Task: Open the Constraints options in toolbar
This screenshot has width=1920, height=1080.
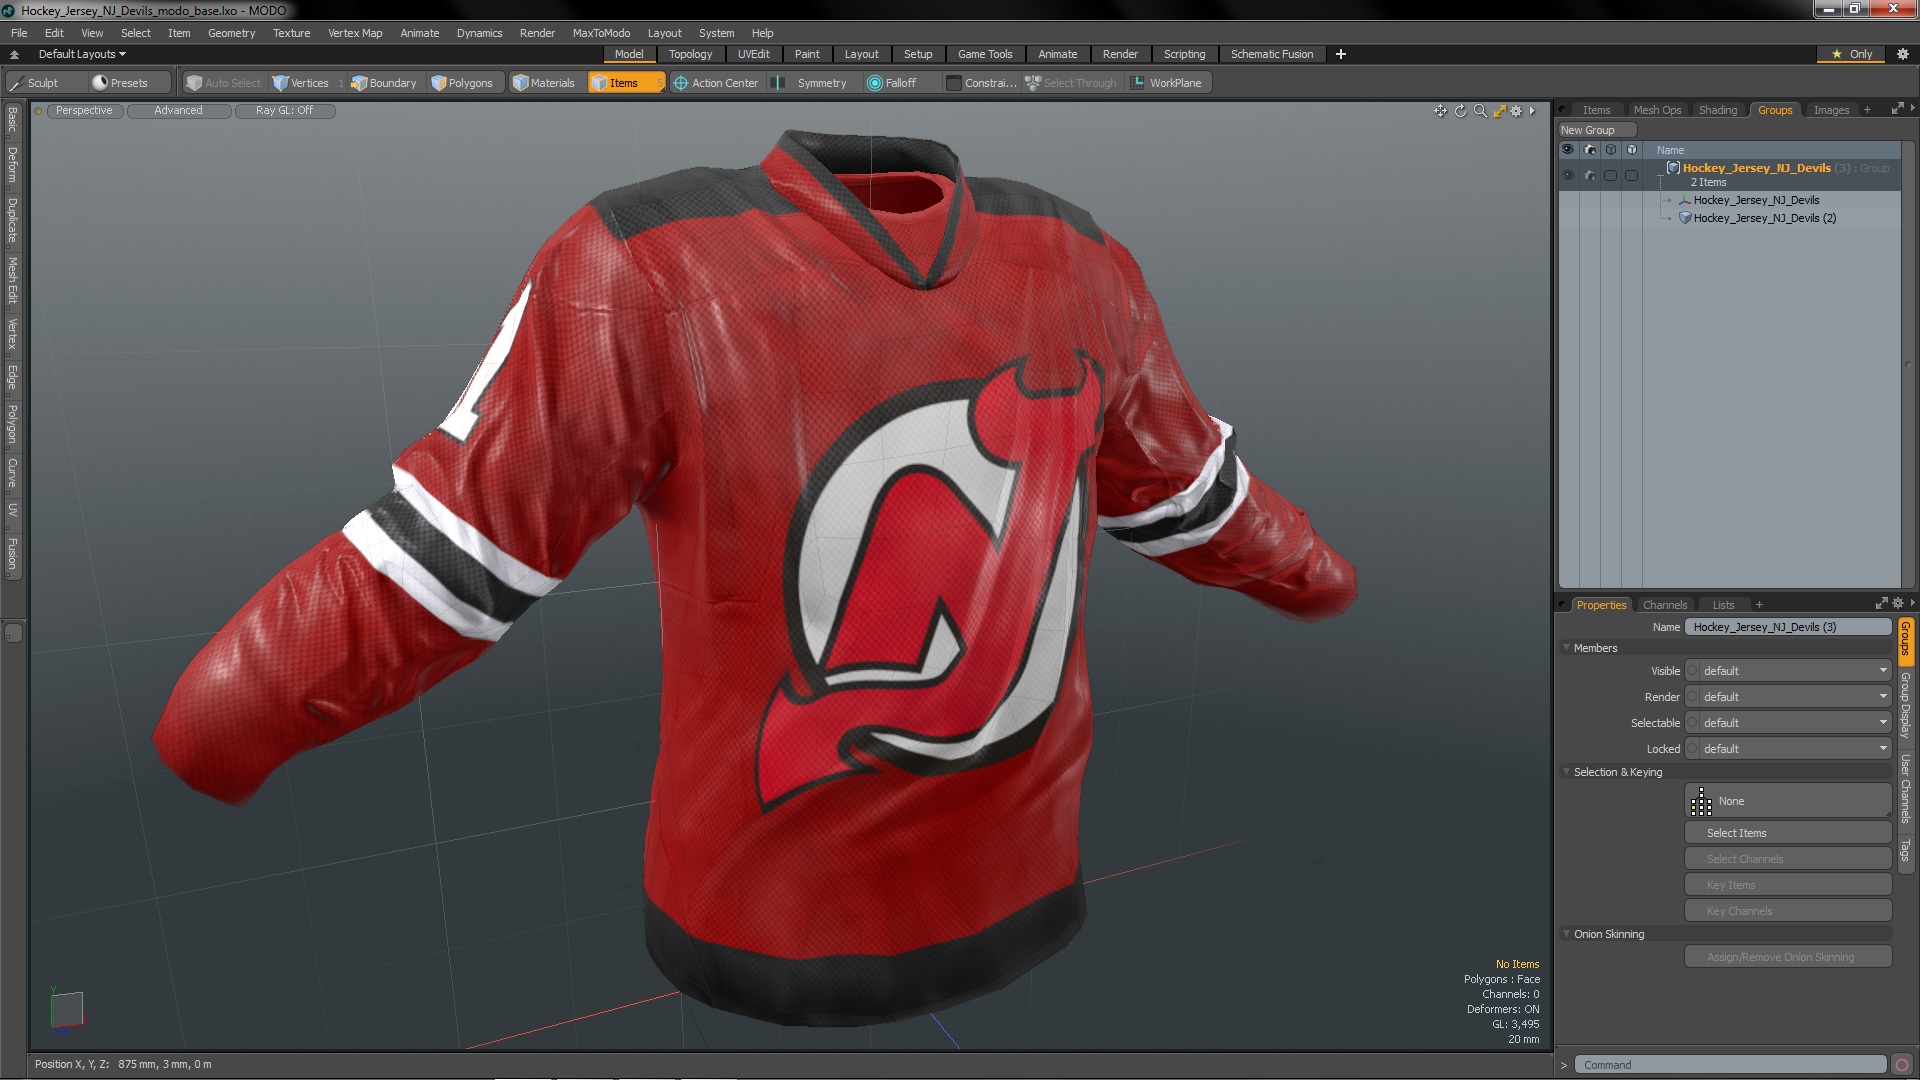Action: pyautogui.click(x=981, y=83)
